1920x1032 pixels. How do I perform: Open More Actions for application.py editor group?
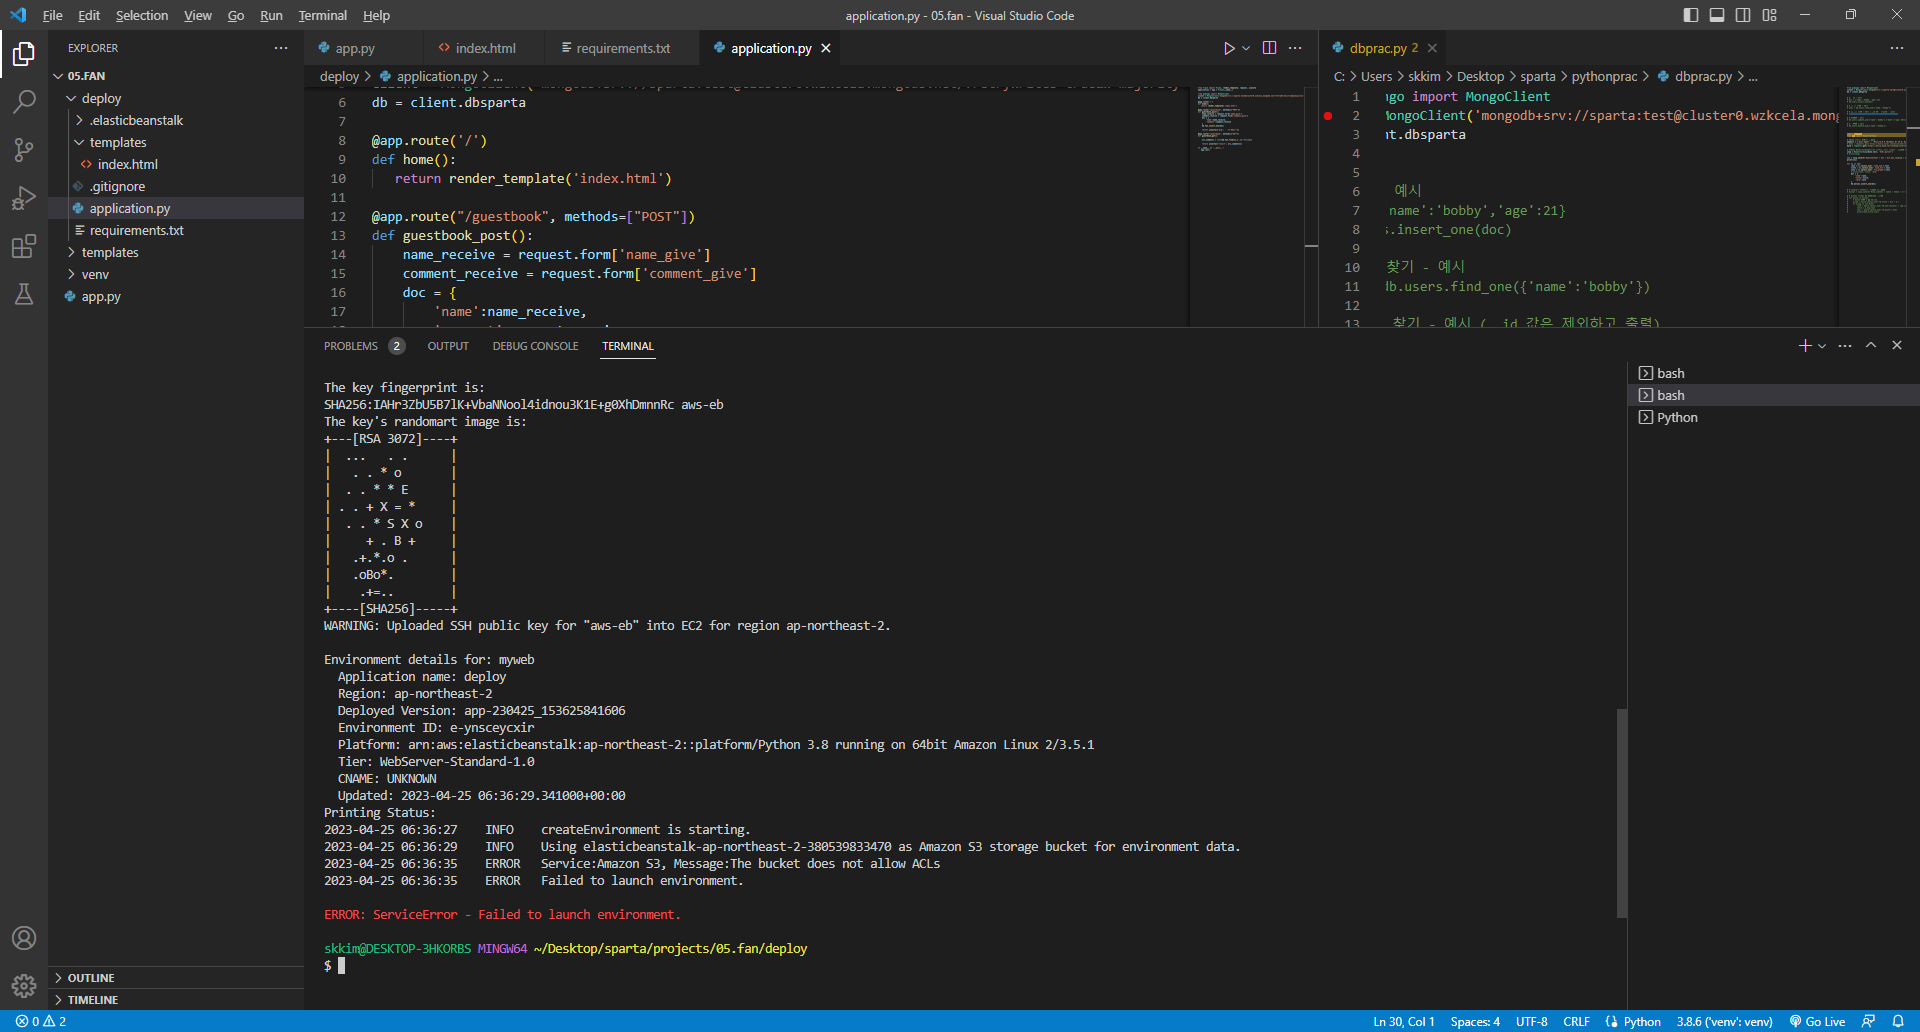(1295, 48)
